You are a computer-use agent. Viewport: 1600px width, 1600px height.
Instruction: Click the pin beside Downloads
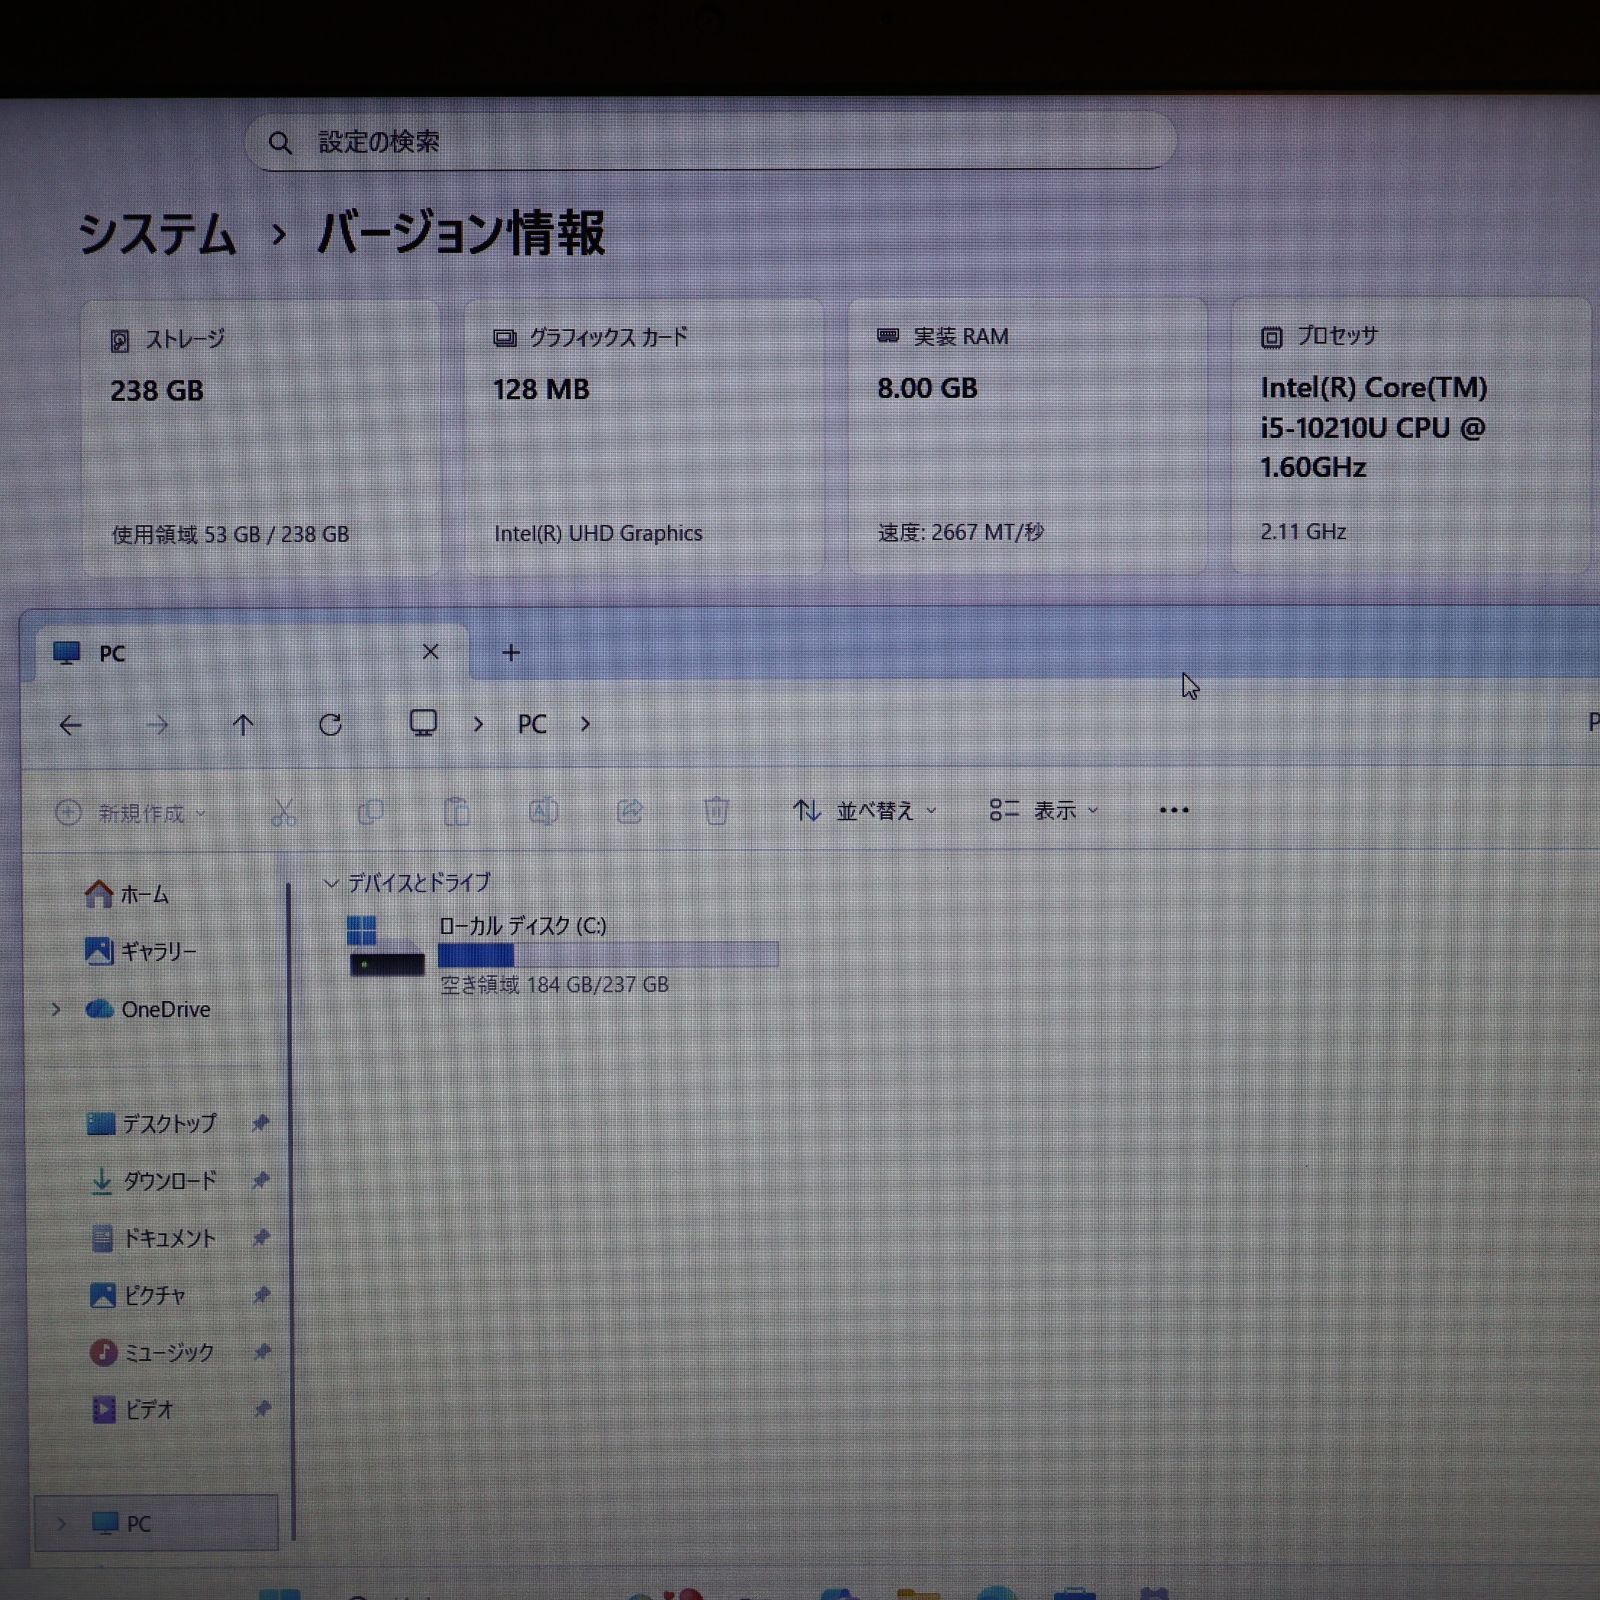[261, 1180]
